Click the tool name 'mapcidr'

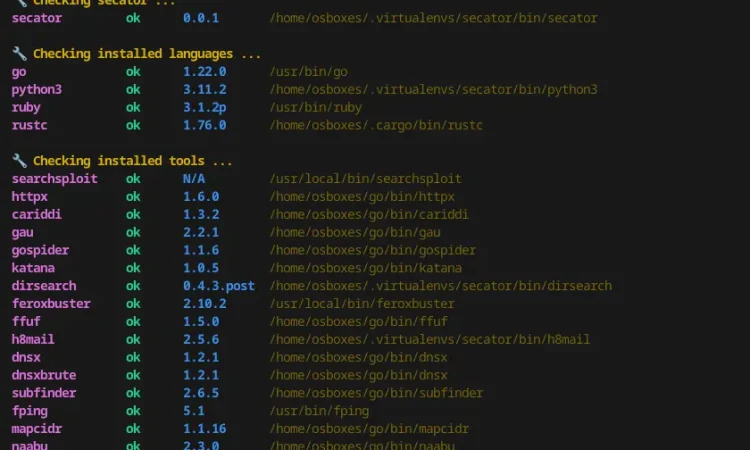coord(37,429)
